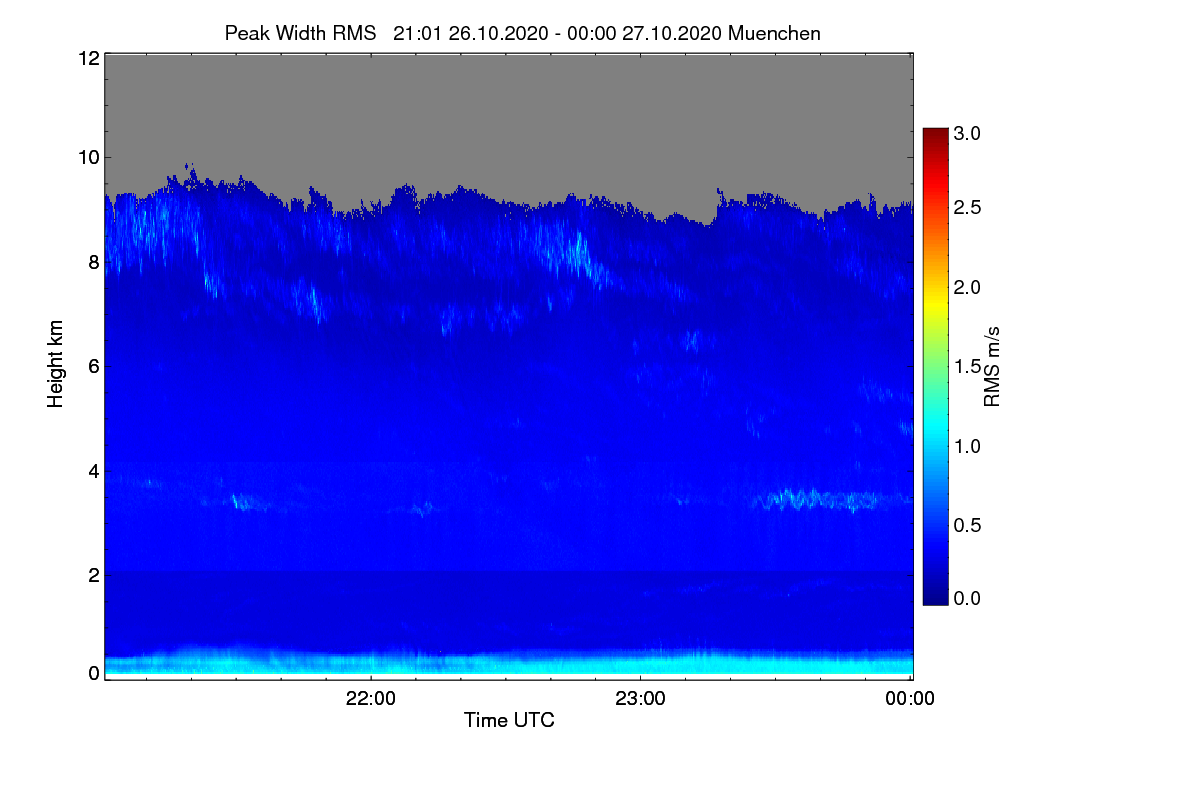Click the colorbar value '3.0'
Screen dimensions: 1200x800
(965, 133)
